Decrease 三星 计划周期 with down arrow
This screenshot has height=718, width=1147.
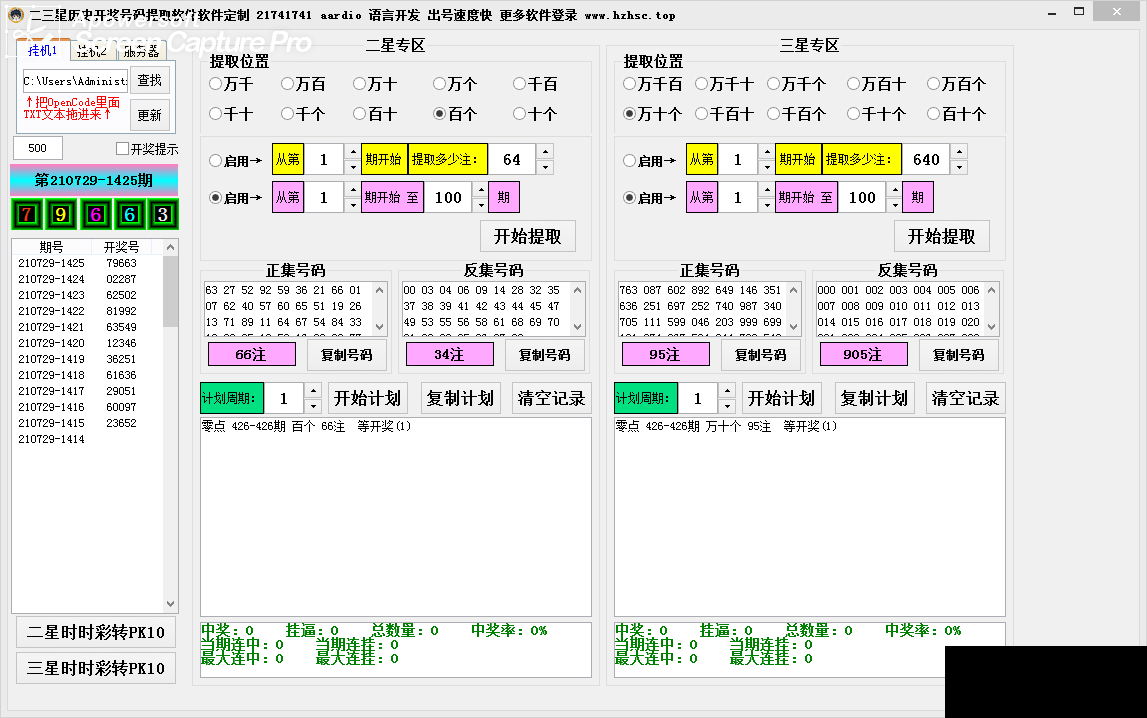coord(727,407)
